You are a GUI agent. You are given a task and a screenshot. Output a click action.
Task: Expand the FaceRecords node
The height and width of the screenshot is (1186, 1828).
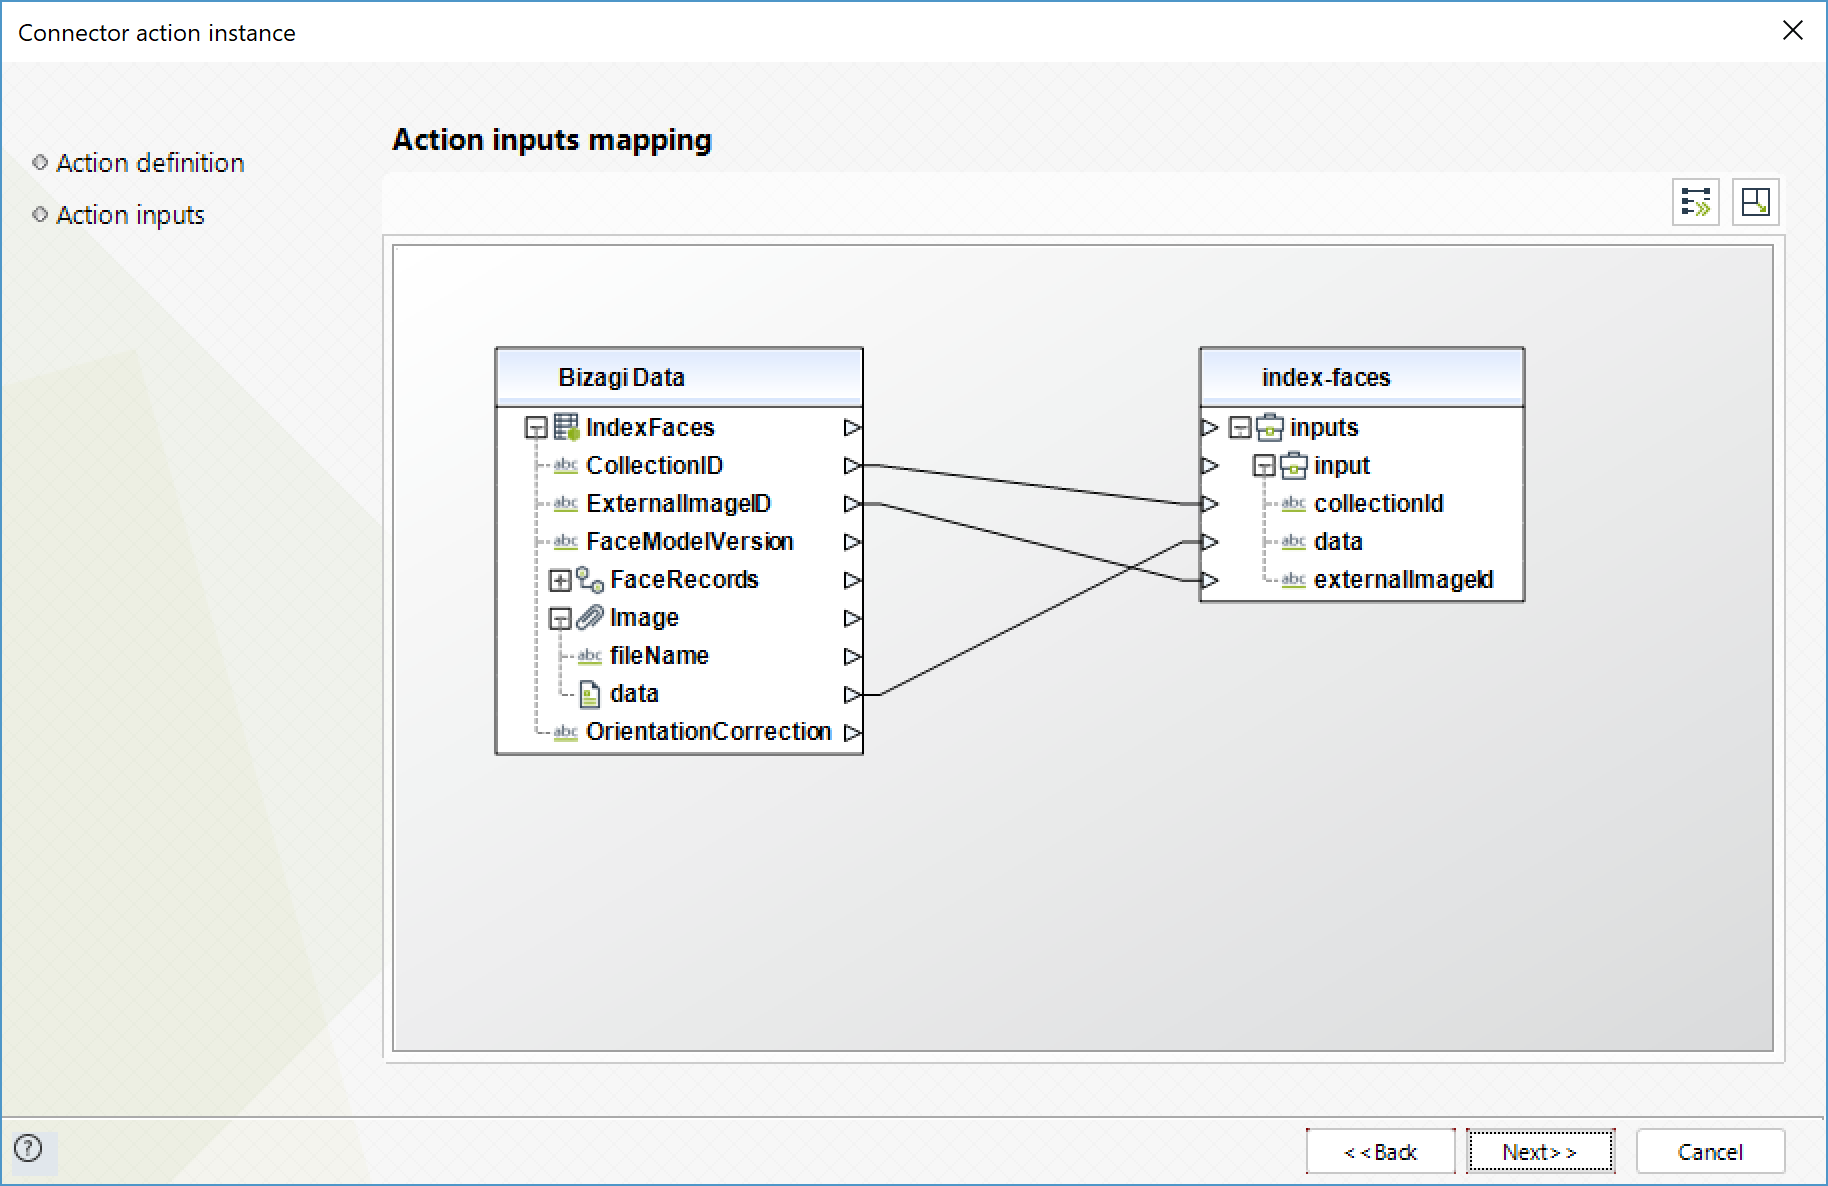click(x=560, y=581)
